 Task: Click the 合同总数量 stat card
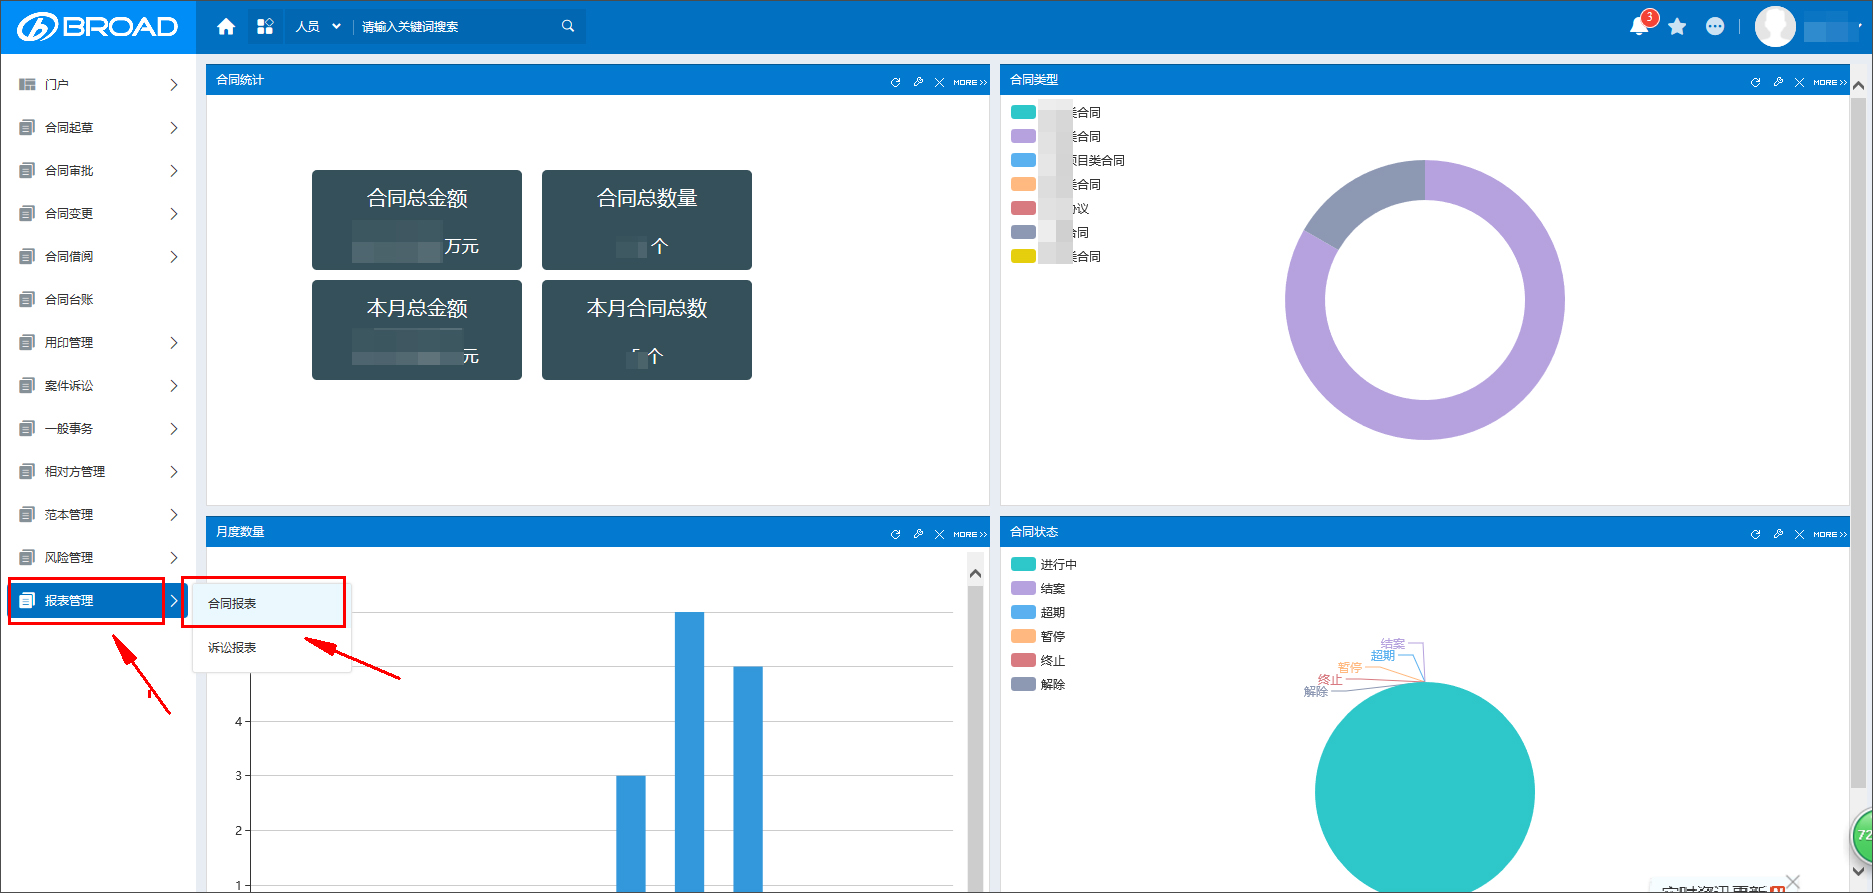click(647, 220)
